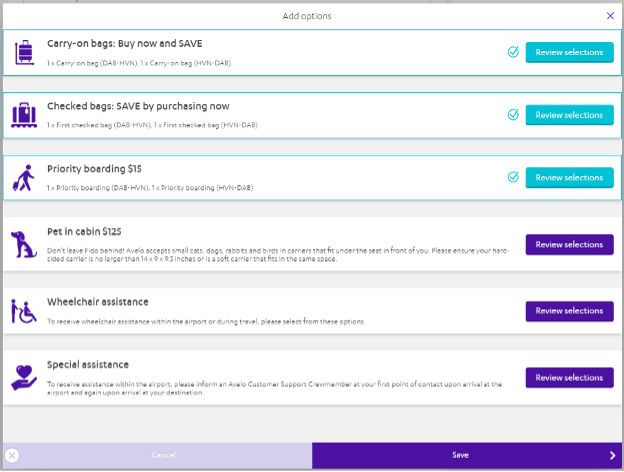
Task: Click the 'Wheelchair assistance' heading
Action: [98, 302]
